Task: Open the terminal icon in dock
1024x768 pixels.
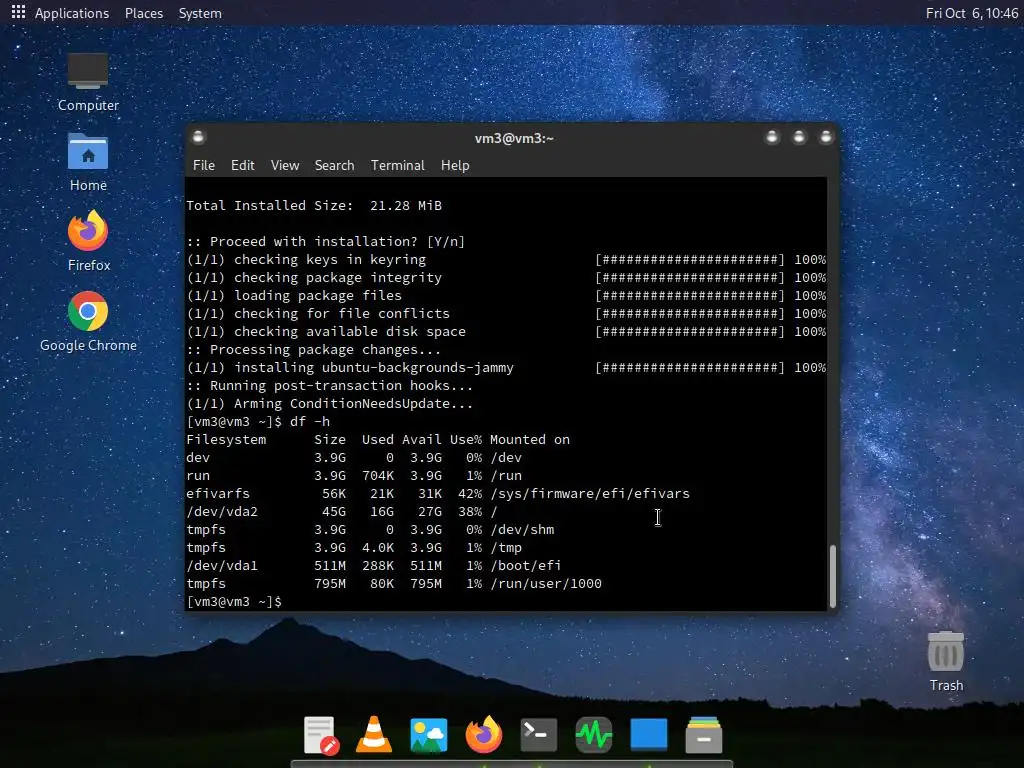Action: (x=539, y=735)
